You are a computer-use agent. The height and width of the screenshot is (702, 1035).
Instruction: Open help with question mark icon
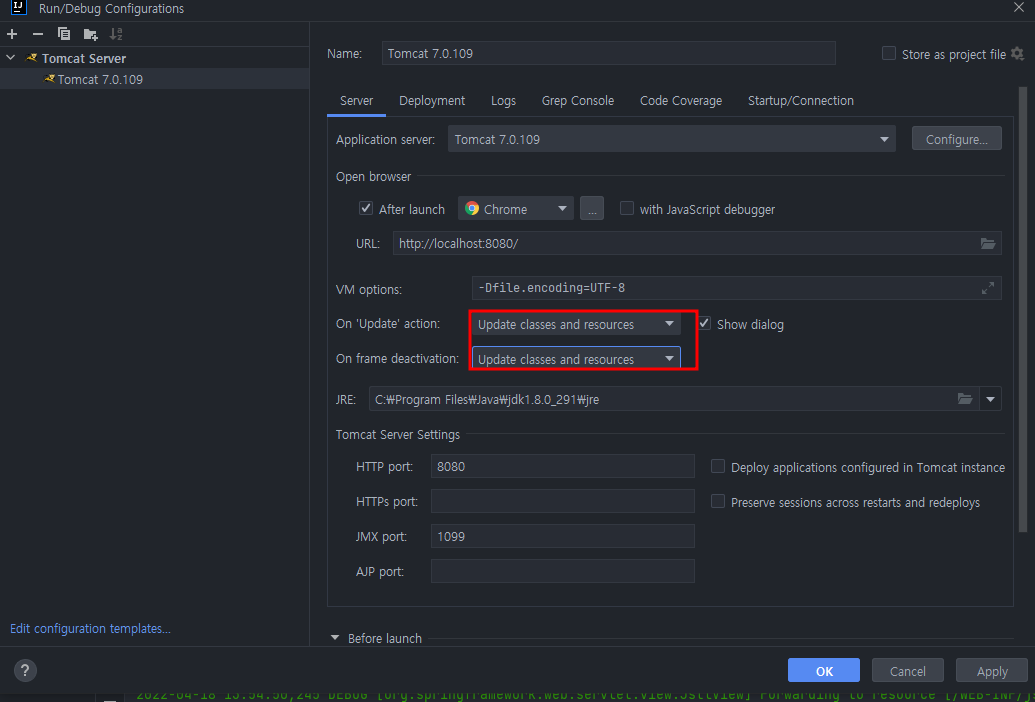pyautogui.click(x=25, y=671)
